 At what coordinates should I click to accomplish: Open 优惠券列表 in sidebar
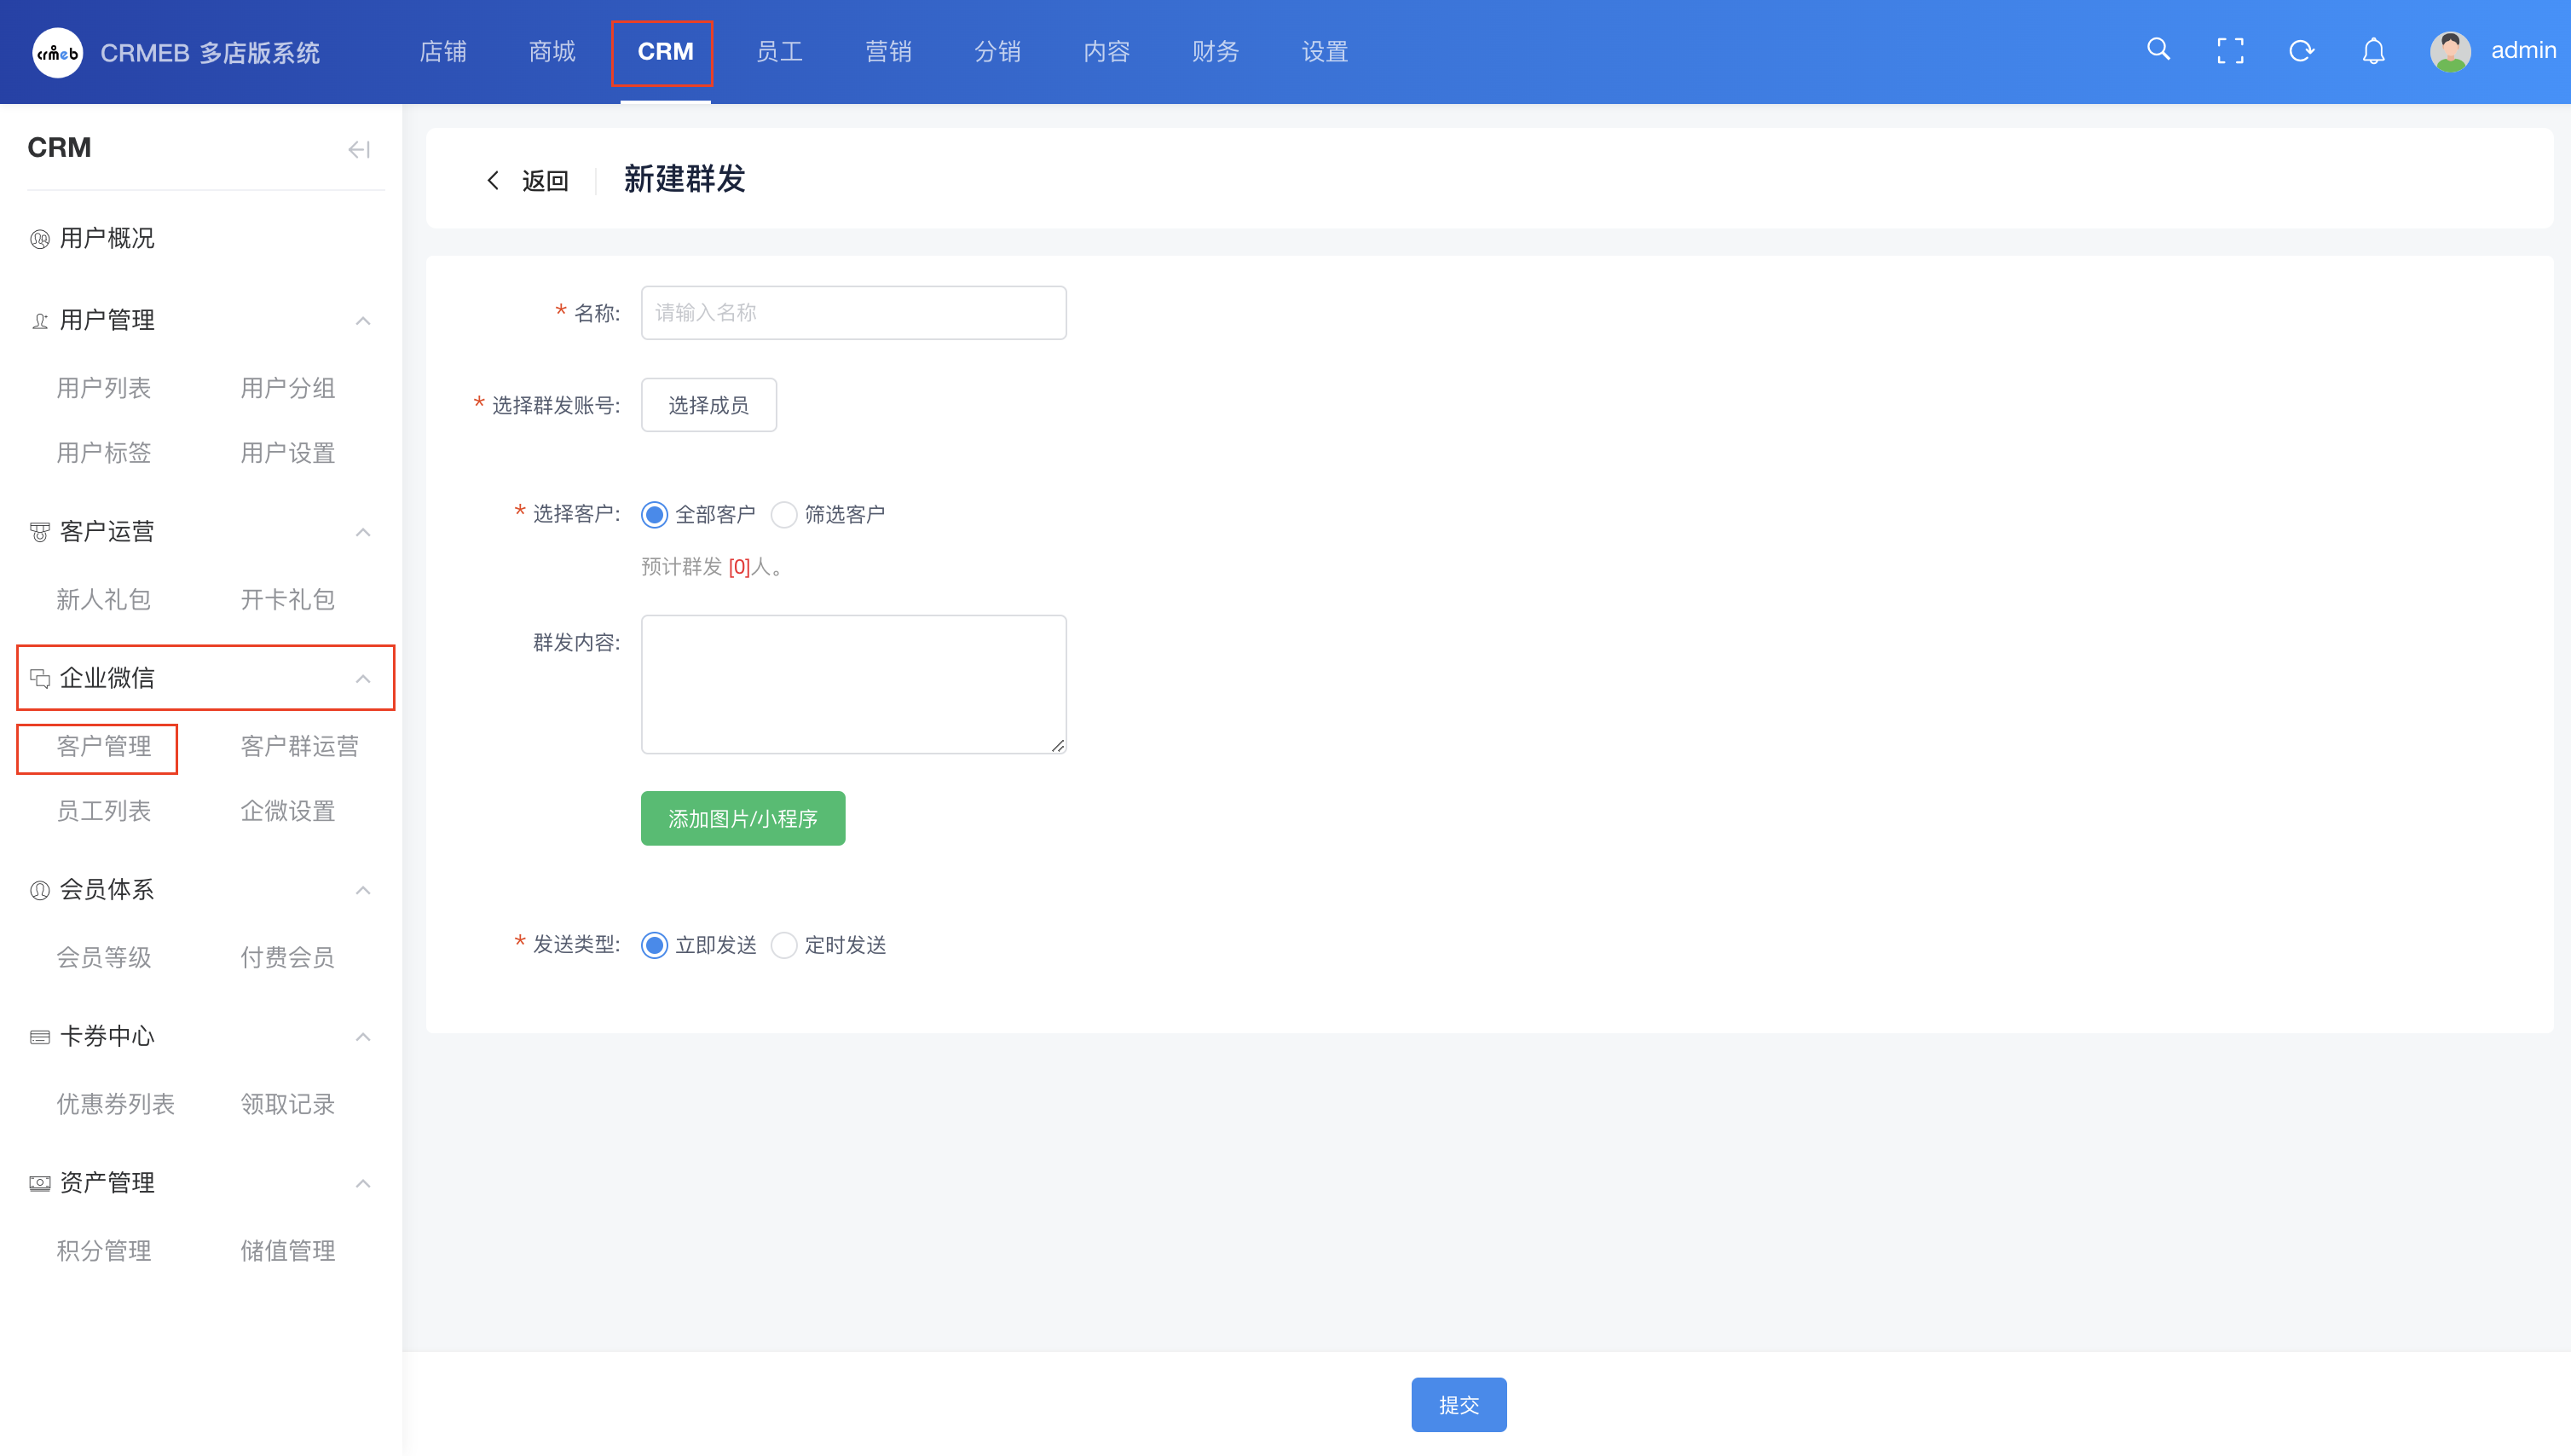coord(115,1105)
